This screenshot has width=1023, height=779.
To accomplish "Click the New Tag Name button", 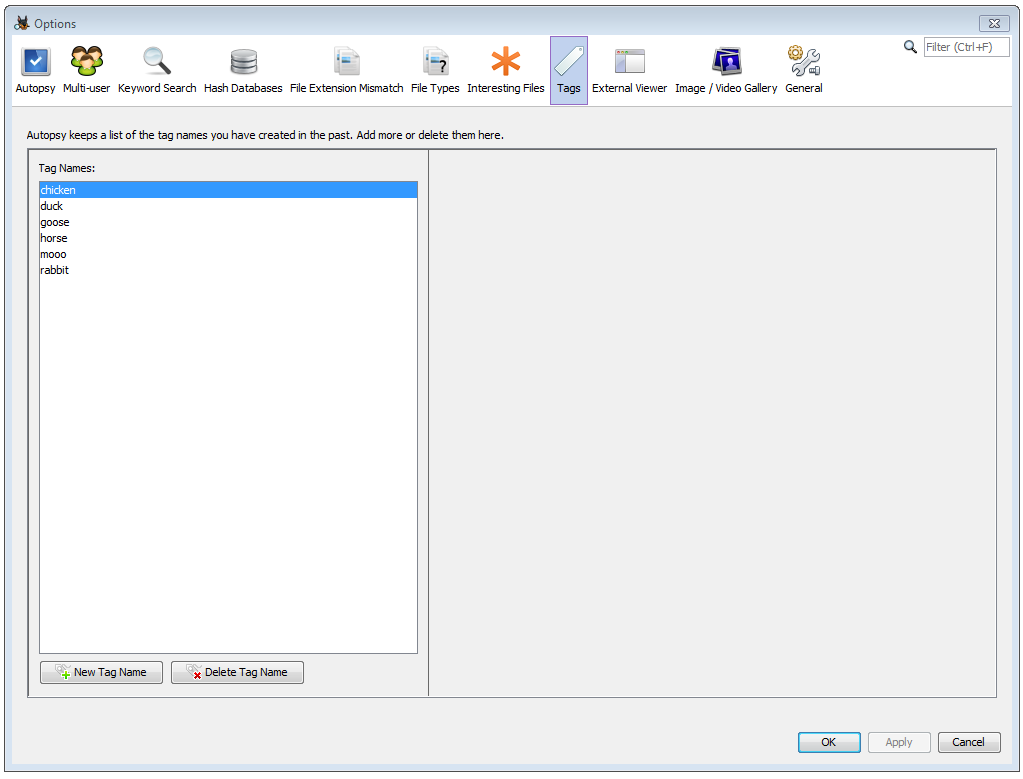I will tap(101, 672).
